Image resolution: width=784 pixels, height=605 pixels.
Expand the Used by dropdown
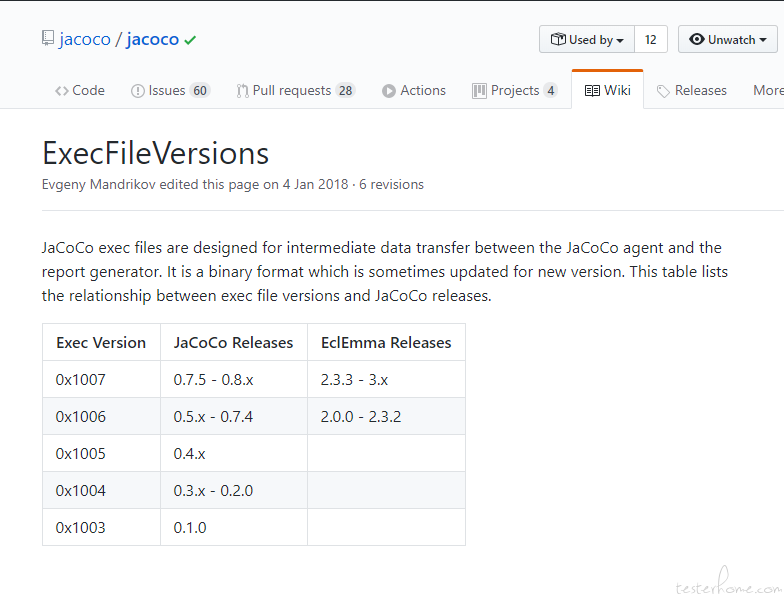(587, 40)
